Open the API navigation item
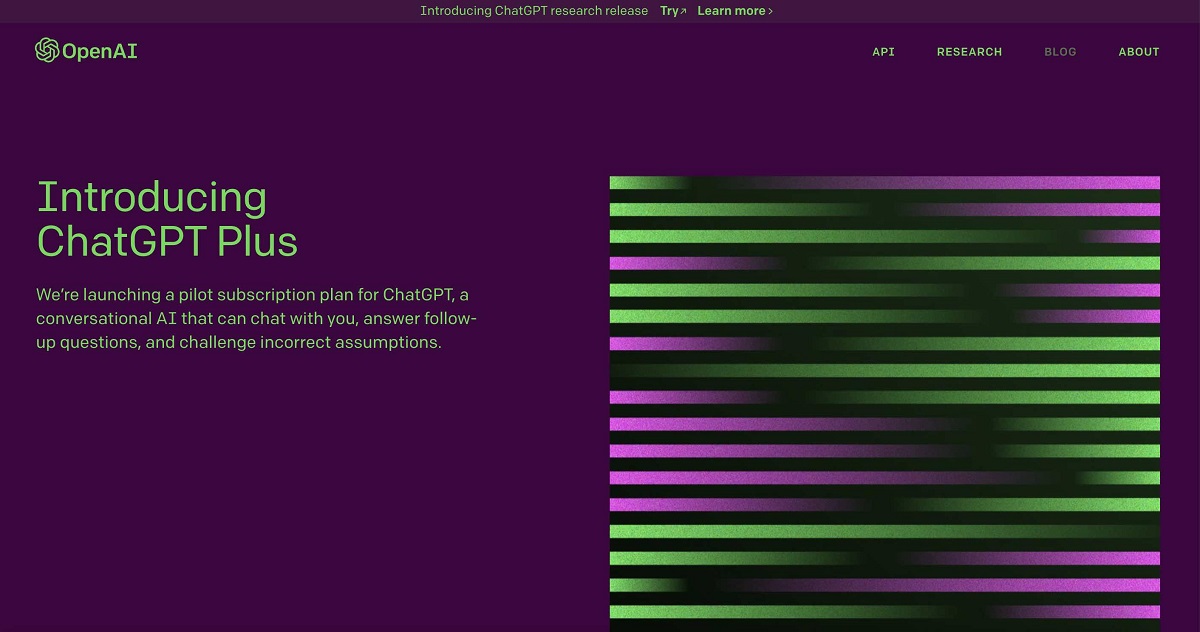Image resolution: width=1200 pixels, height=632 pixels. [x=883, y=51]
